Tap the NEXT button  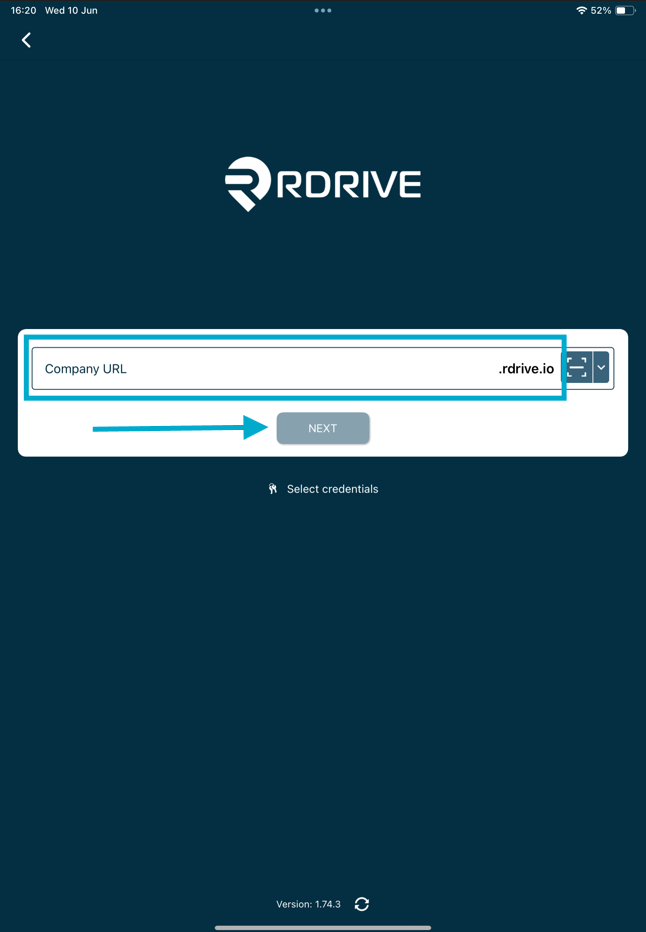323,428
